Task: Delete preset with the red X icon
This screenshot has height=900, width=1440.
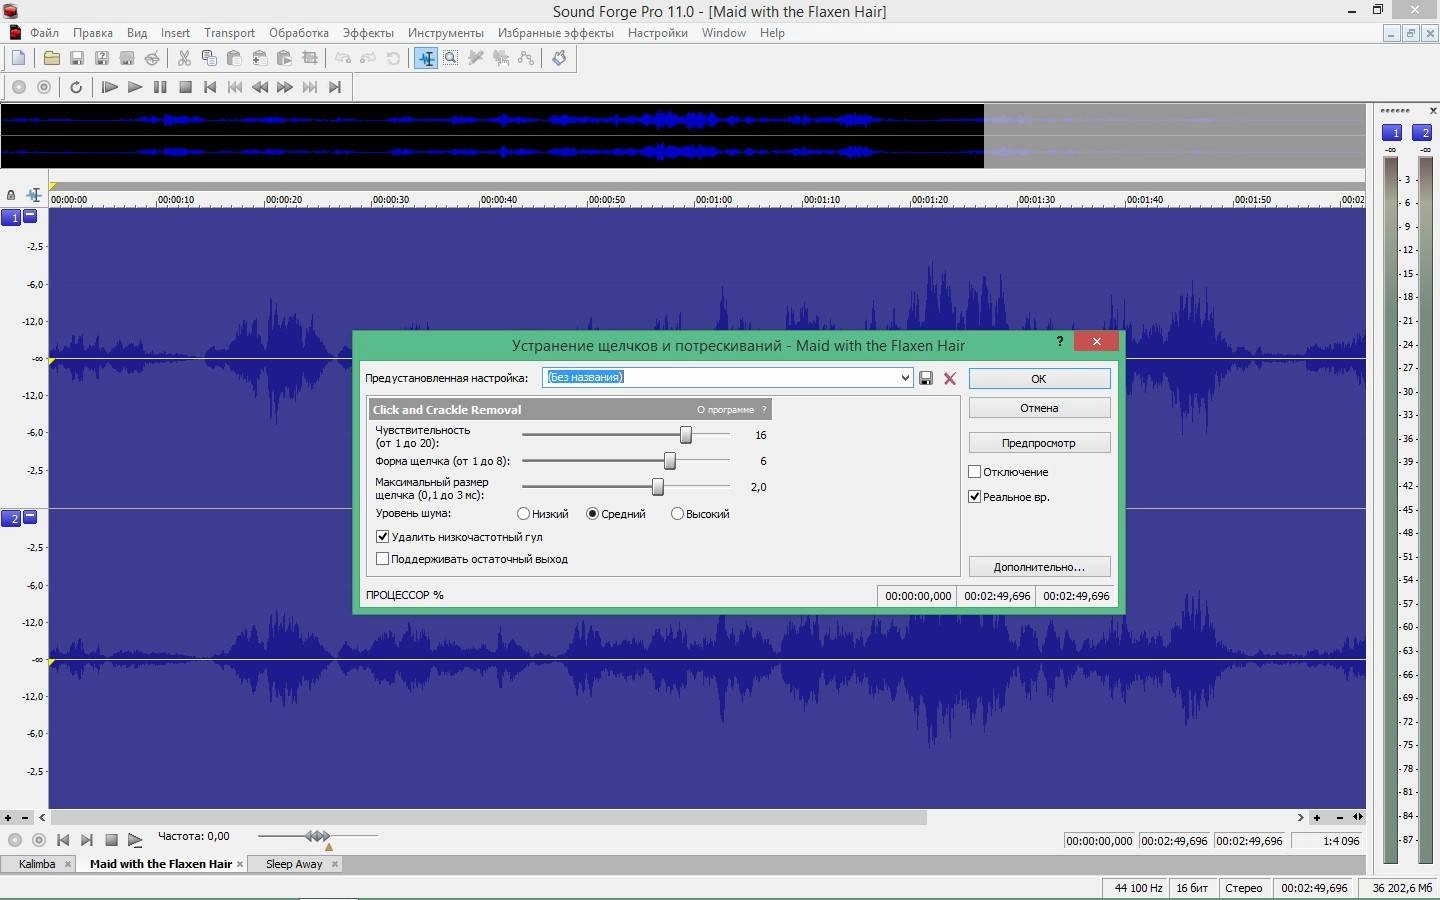Action: coord(950,378)
